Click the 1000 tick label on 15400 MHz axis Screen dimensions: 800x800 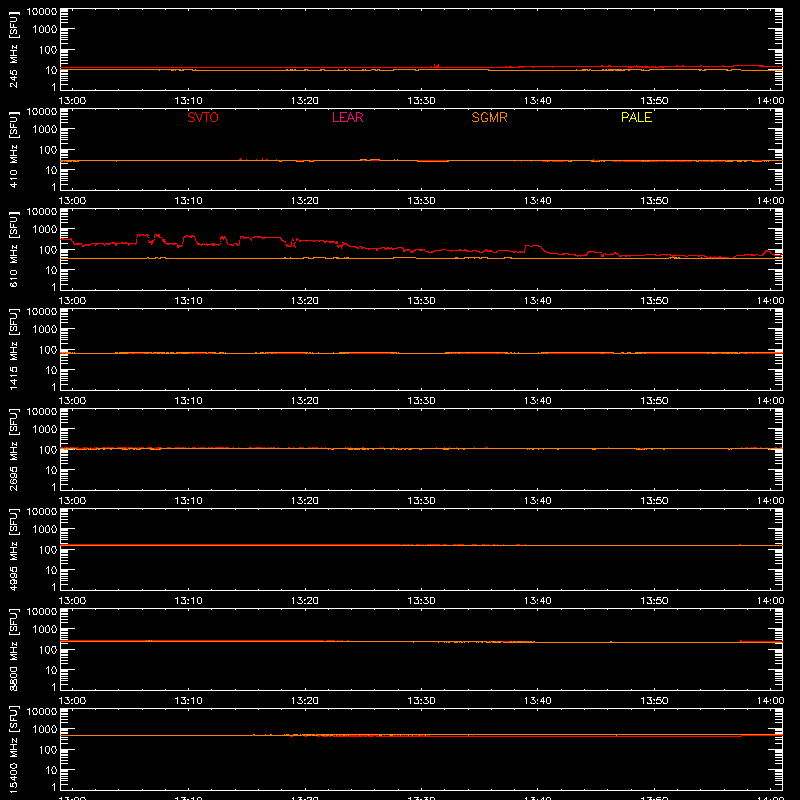click(45, 730)
